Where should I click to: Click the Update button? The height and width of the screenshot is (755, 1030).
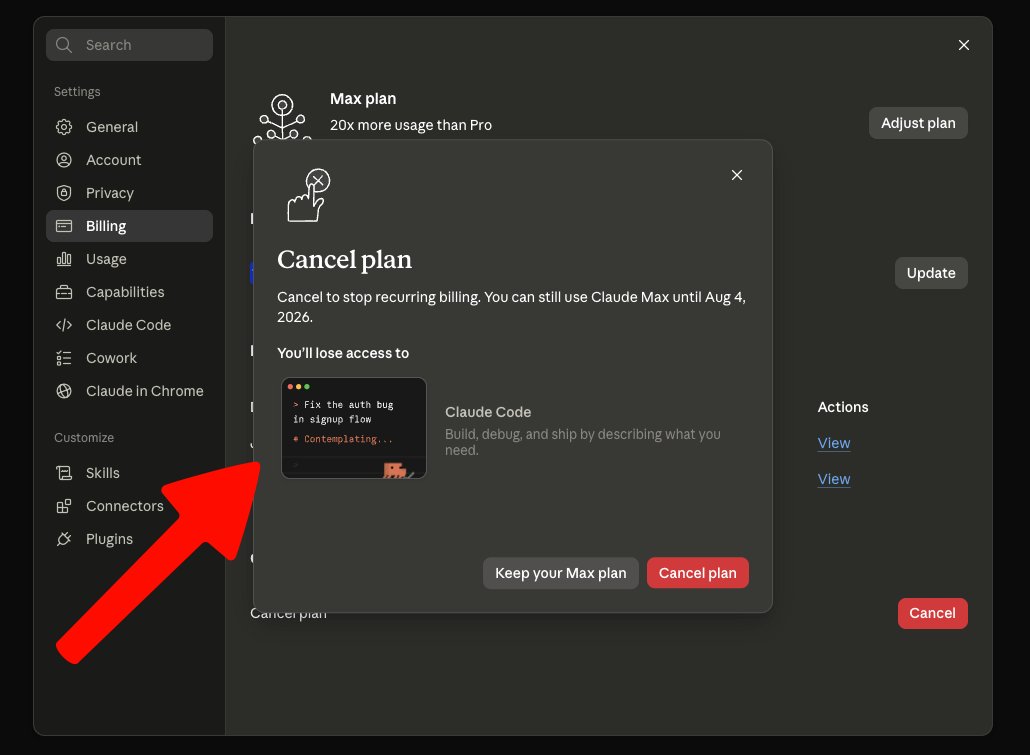click(x=931, y=273)
